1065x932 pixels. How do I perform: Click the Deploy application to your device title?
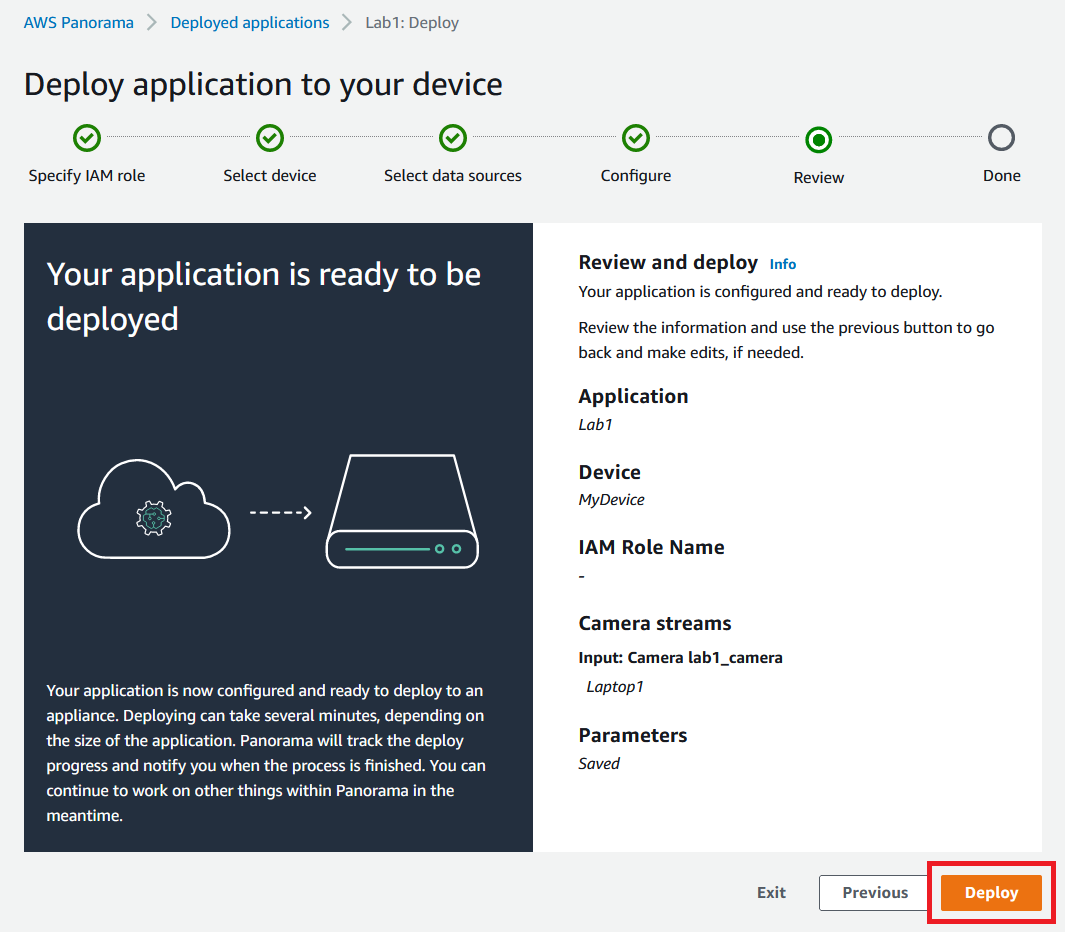pyautogui.click(x=263, y=85)
